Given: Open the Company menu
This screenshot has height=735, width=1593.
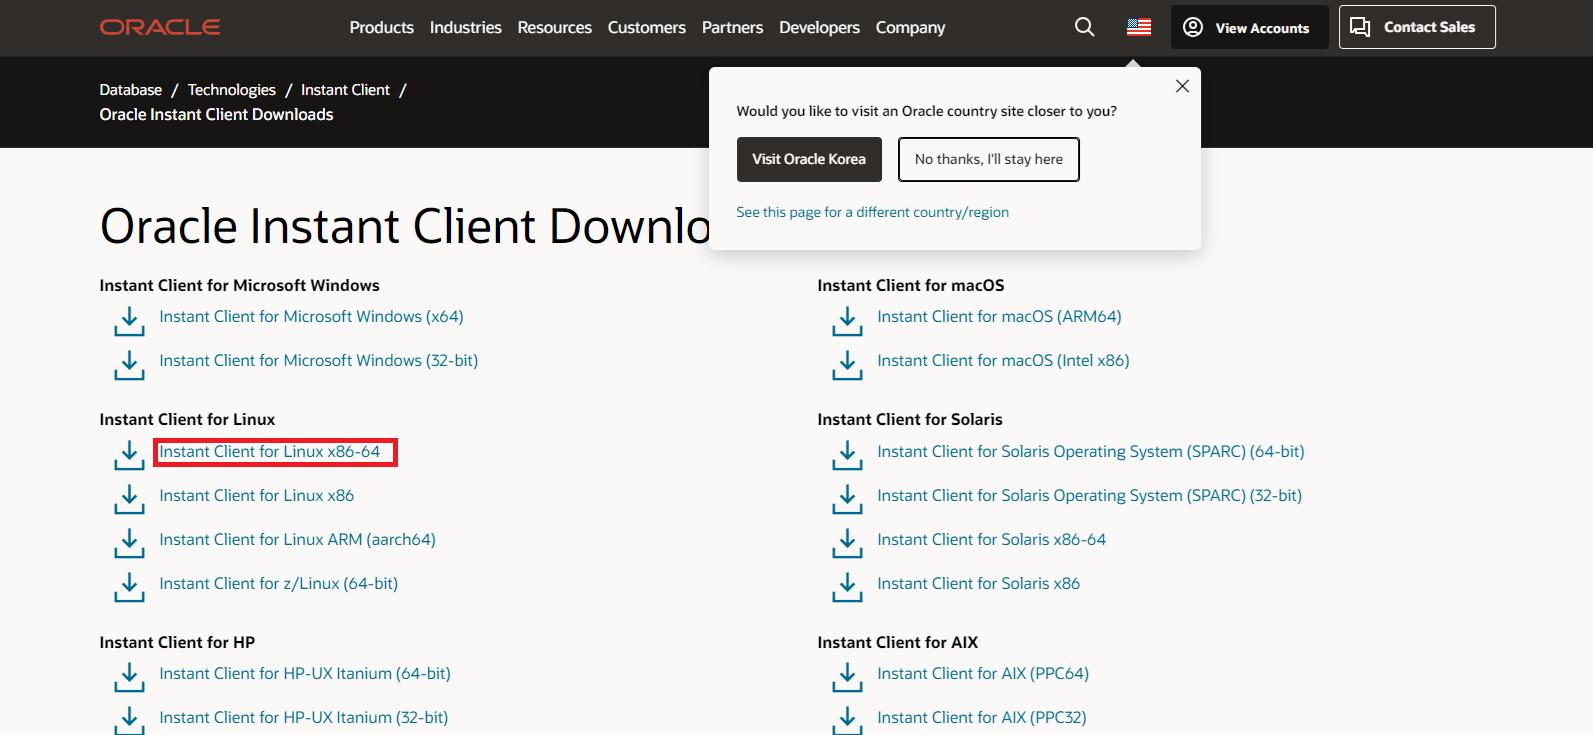Looking at the screenshot, I should coord(910,27).
